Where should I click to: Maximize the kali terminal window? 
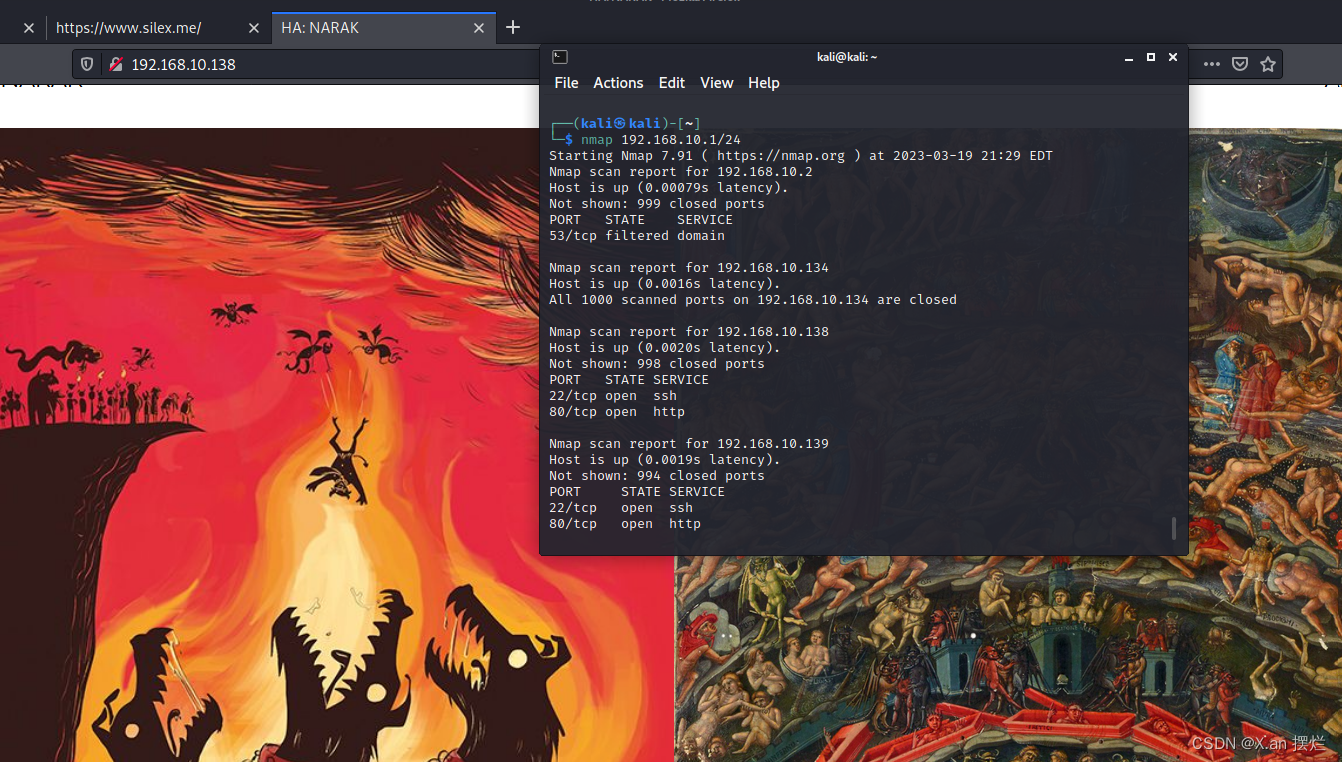[x=1151, y=57]
